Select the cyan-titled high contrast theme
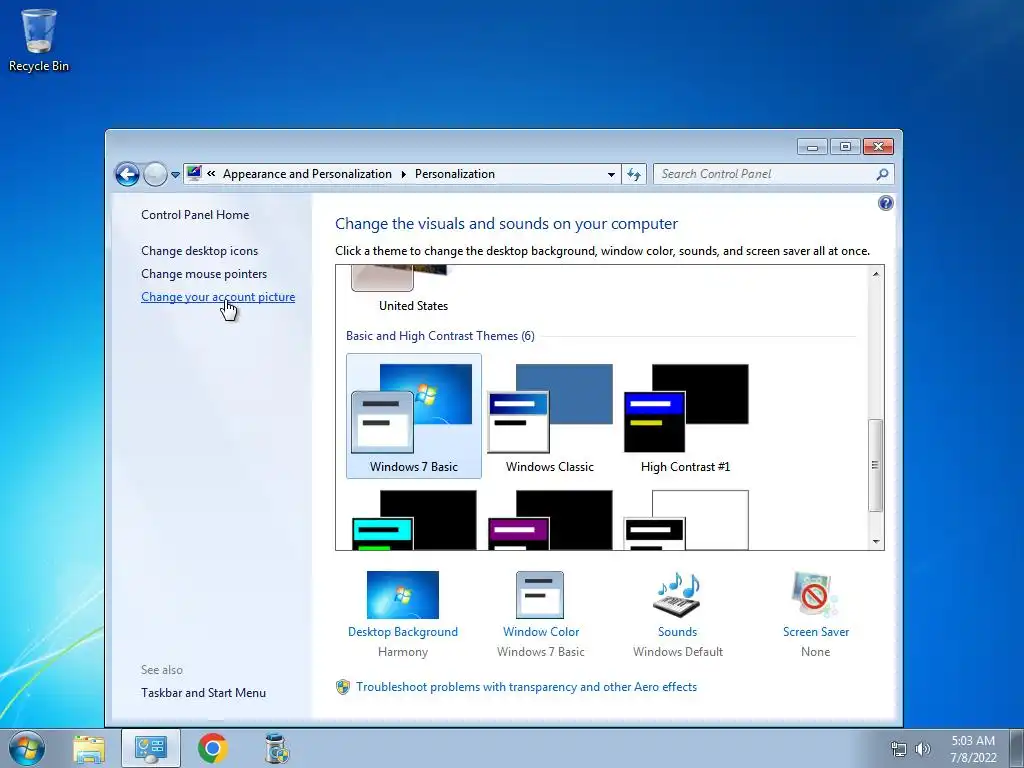 point(413,520)
